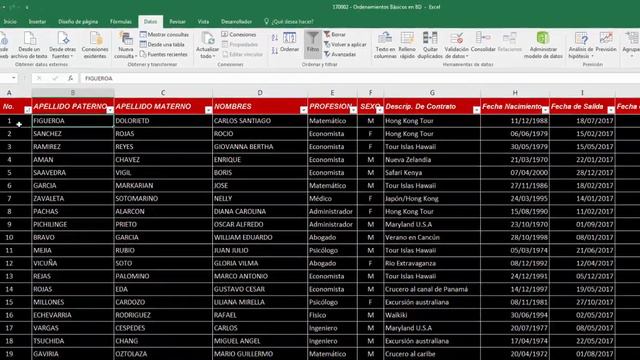Screen dimensions: 640x360
Task: Click Previsión forecast icon
Action: click(x=606, y=42)
